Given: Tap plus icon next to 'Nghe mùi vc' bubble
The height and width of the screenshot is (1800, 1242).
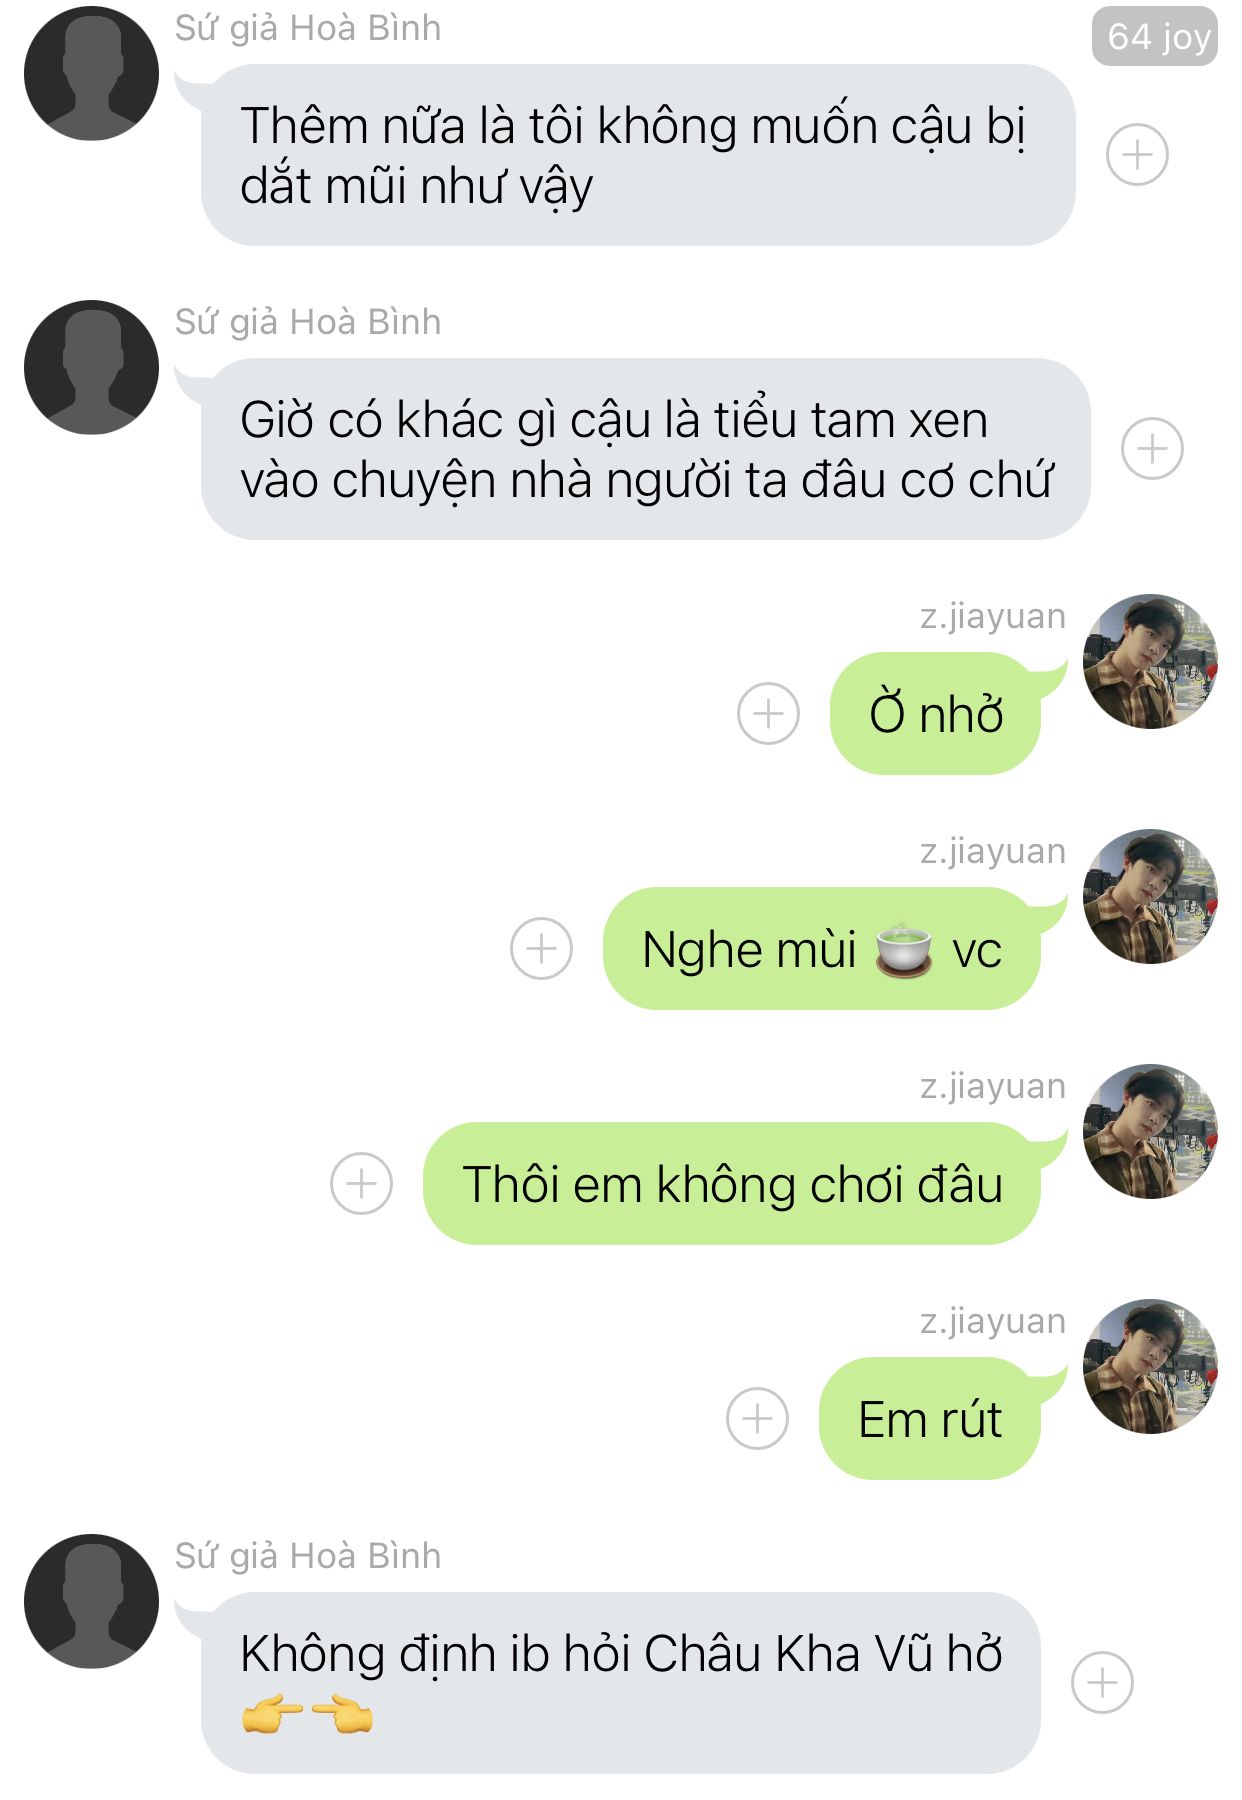Looking at the screenshot, I should tap(541, 948).
